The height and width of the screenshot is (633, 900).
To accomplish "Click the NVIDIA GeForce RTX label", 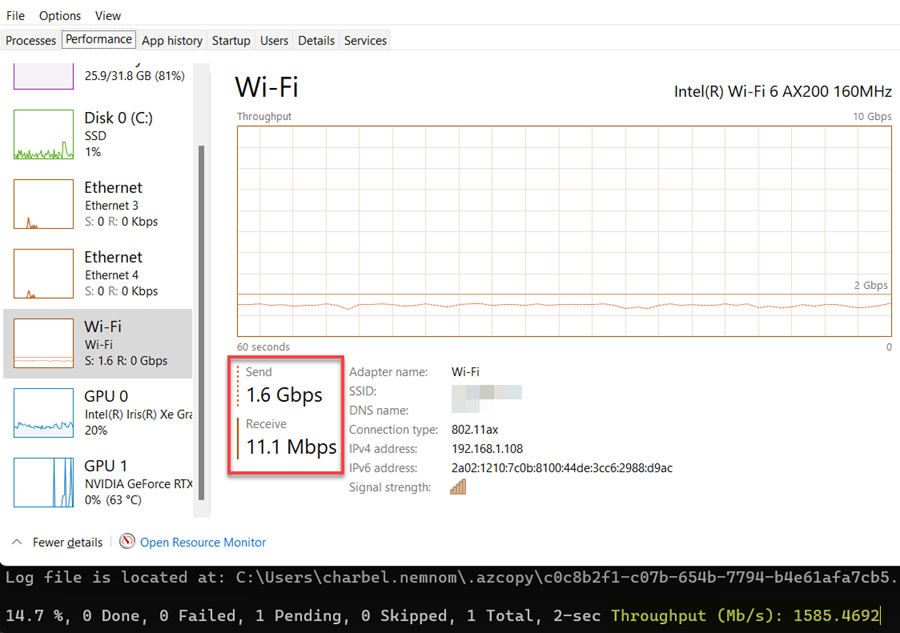I will 138,484.
